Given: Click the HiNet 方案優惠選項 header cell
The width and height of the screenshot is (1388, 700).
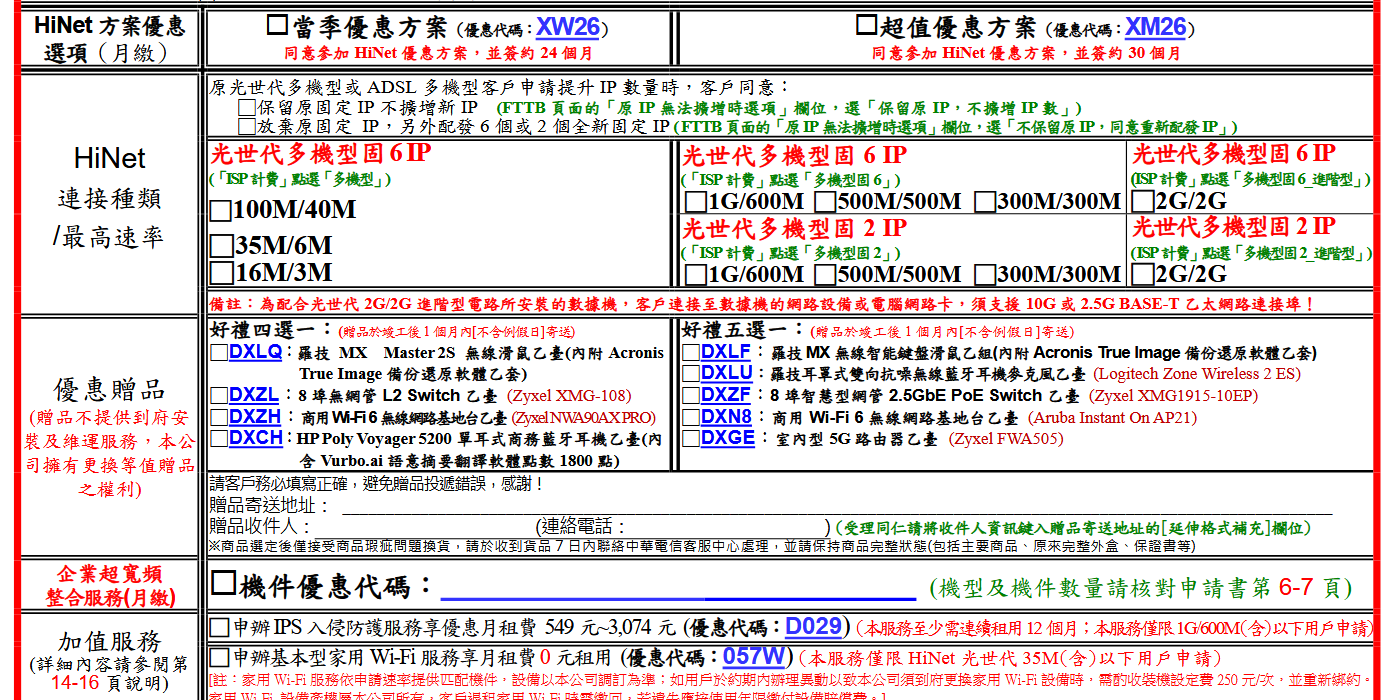Looking at the screenshot, I should (x=110, y=39).
